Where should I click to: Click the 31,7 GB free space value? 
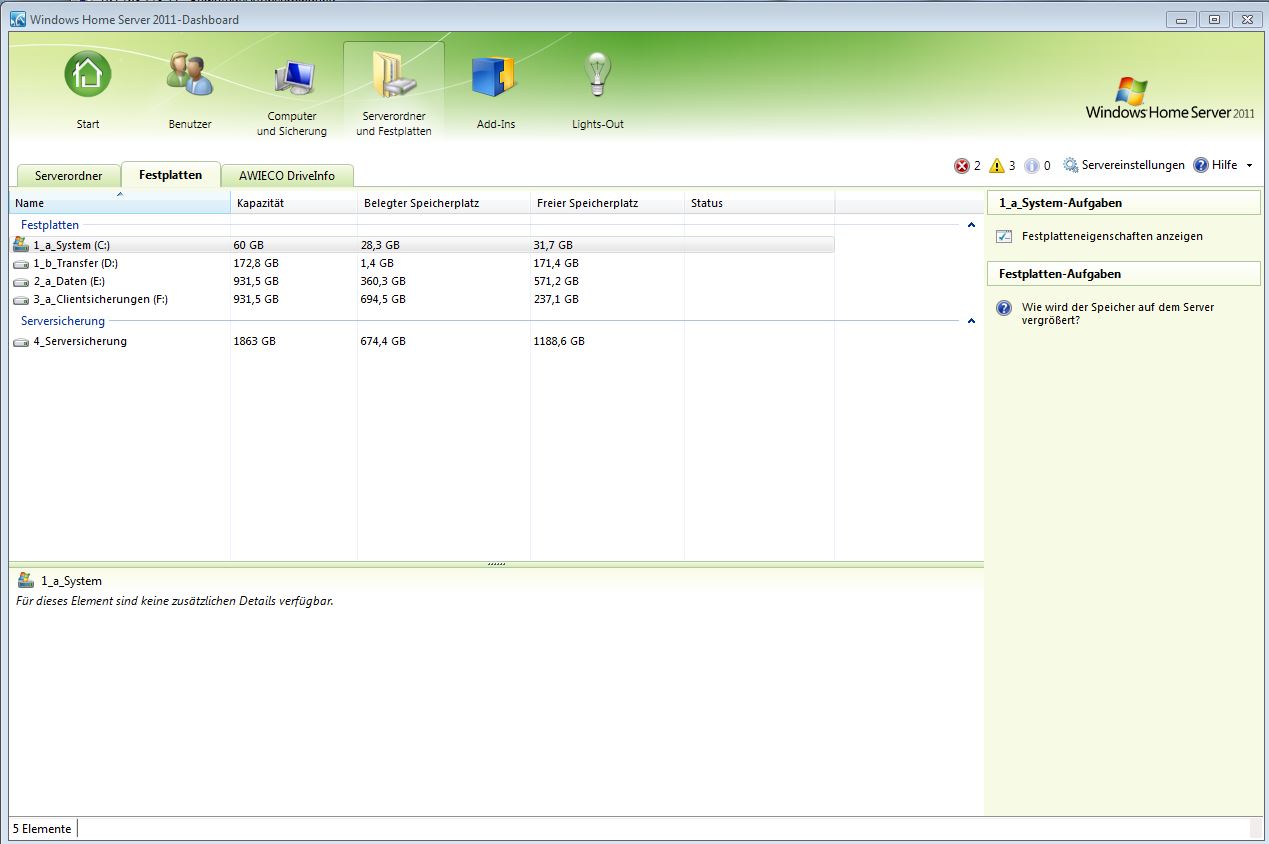[553, 245]
